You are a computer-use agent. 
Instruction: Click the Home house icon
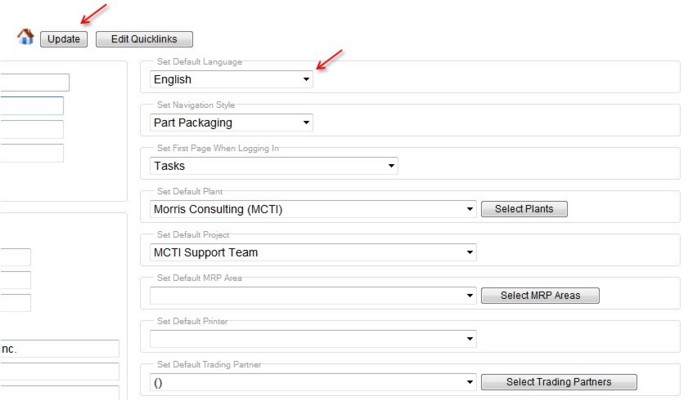click(x=25, y=37)
